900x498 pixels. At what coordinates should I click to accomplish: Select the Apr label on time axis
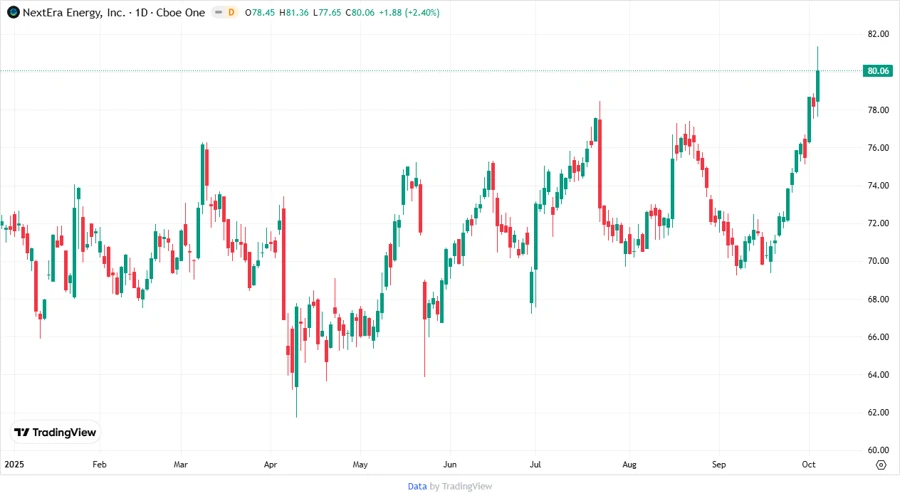(x=270, y=465)
